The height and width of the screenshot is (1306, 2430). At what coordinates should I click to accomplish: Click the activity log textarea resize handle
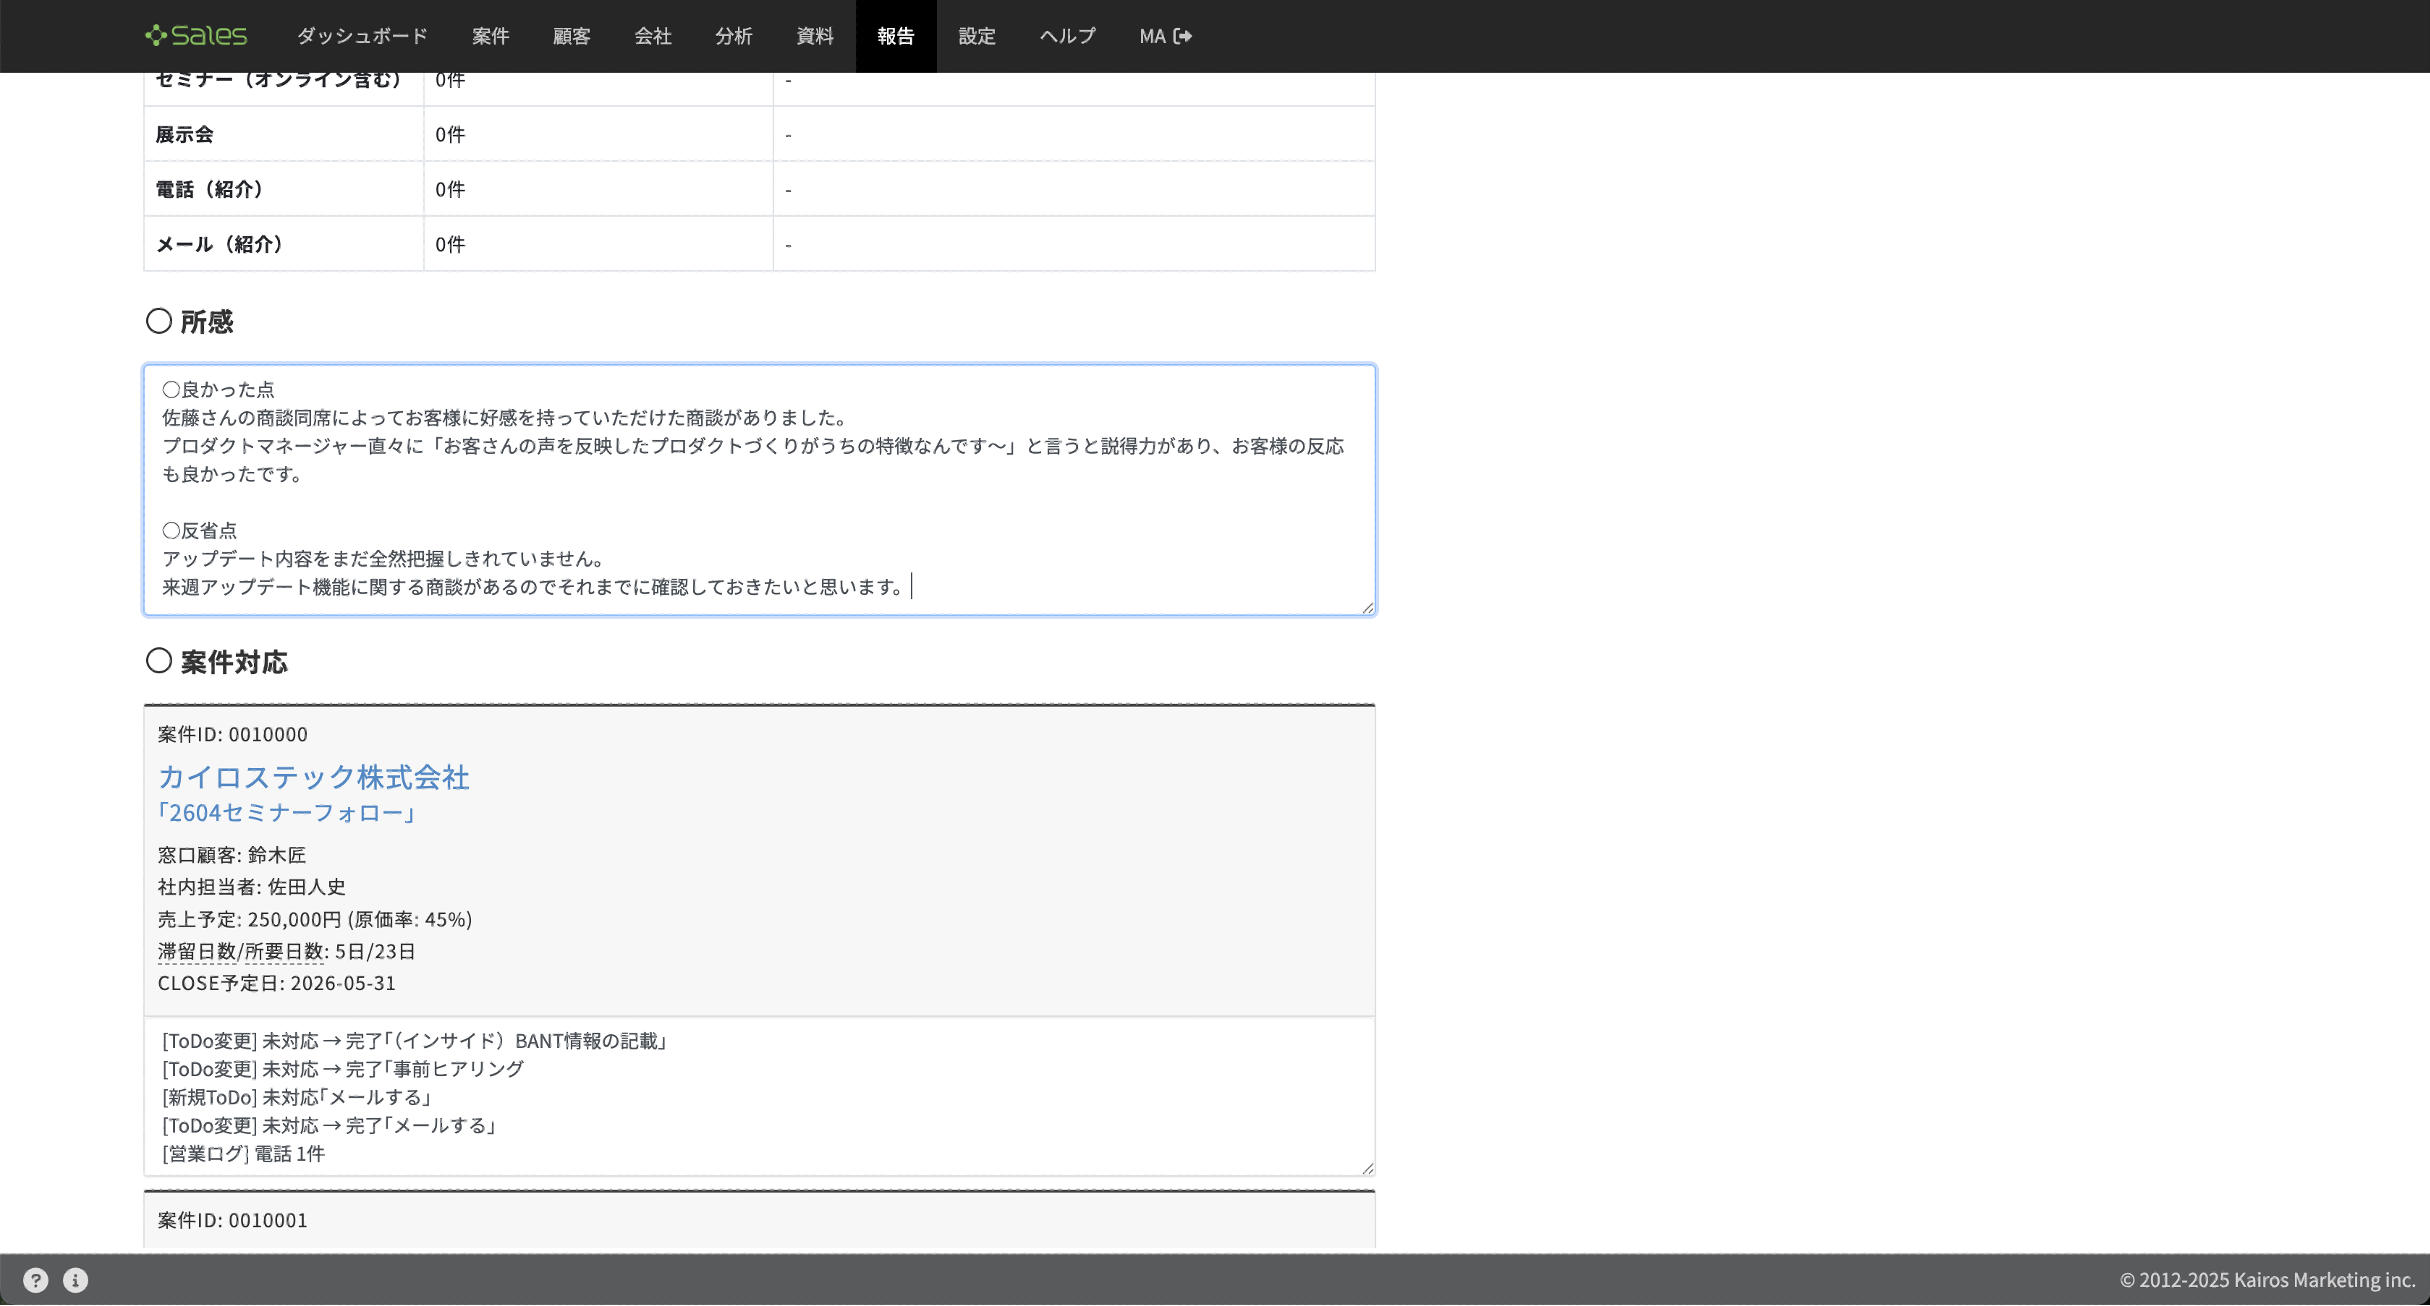(1367, 1168)
